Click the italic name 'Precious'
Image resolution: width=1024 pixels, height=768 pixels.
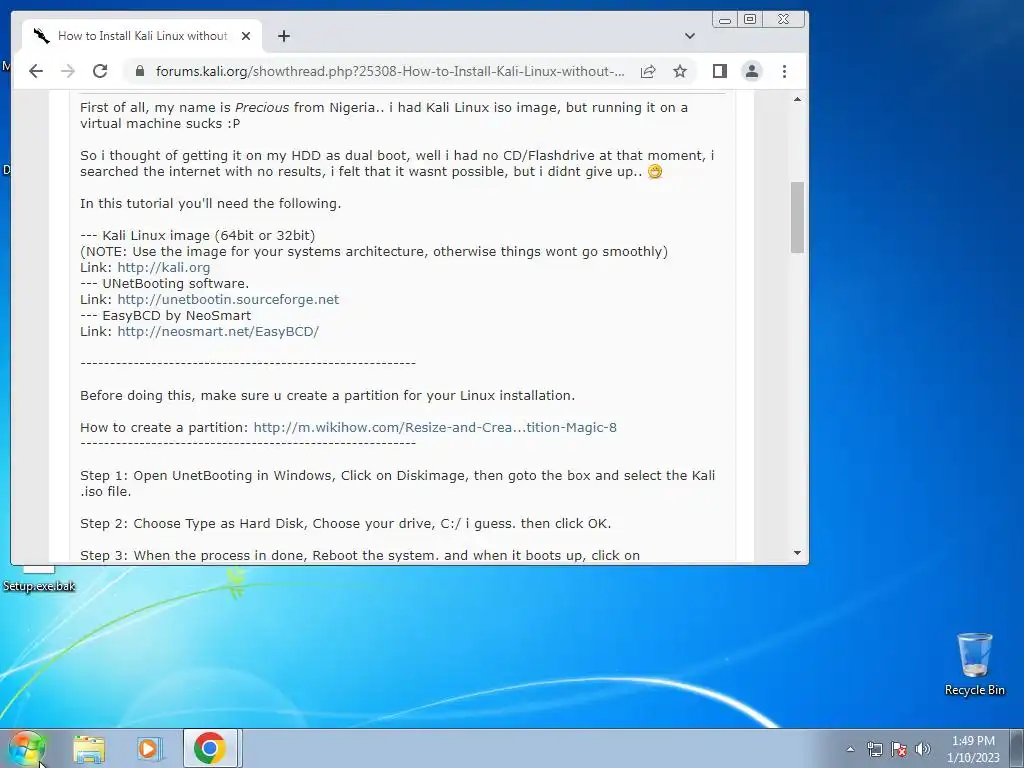point(261,107)
